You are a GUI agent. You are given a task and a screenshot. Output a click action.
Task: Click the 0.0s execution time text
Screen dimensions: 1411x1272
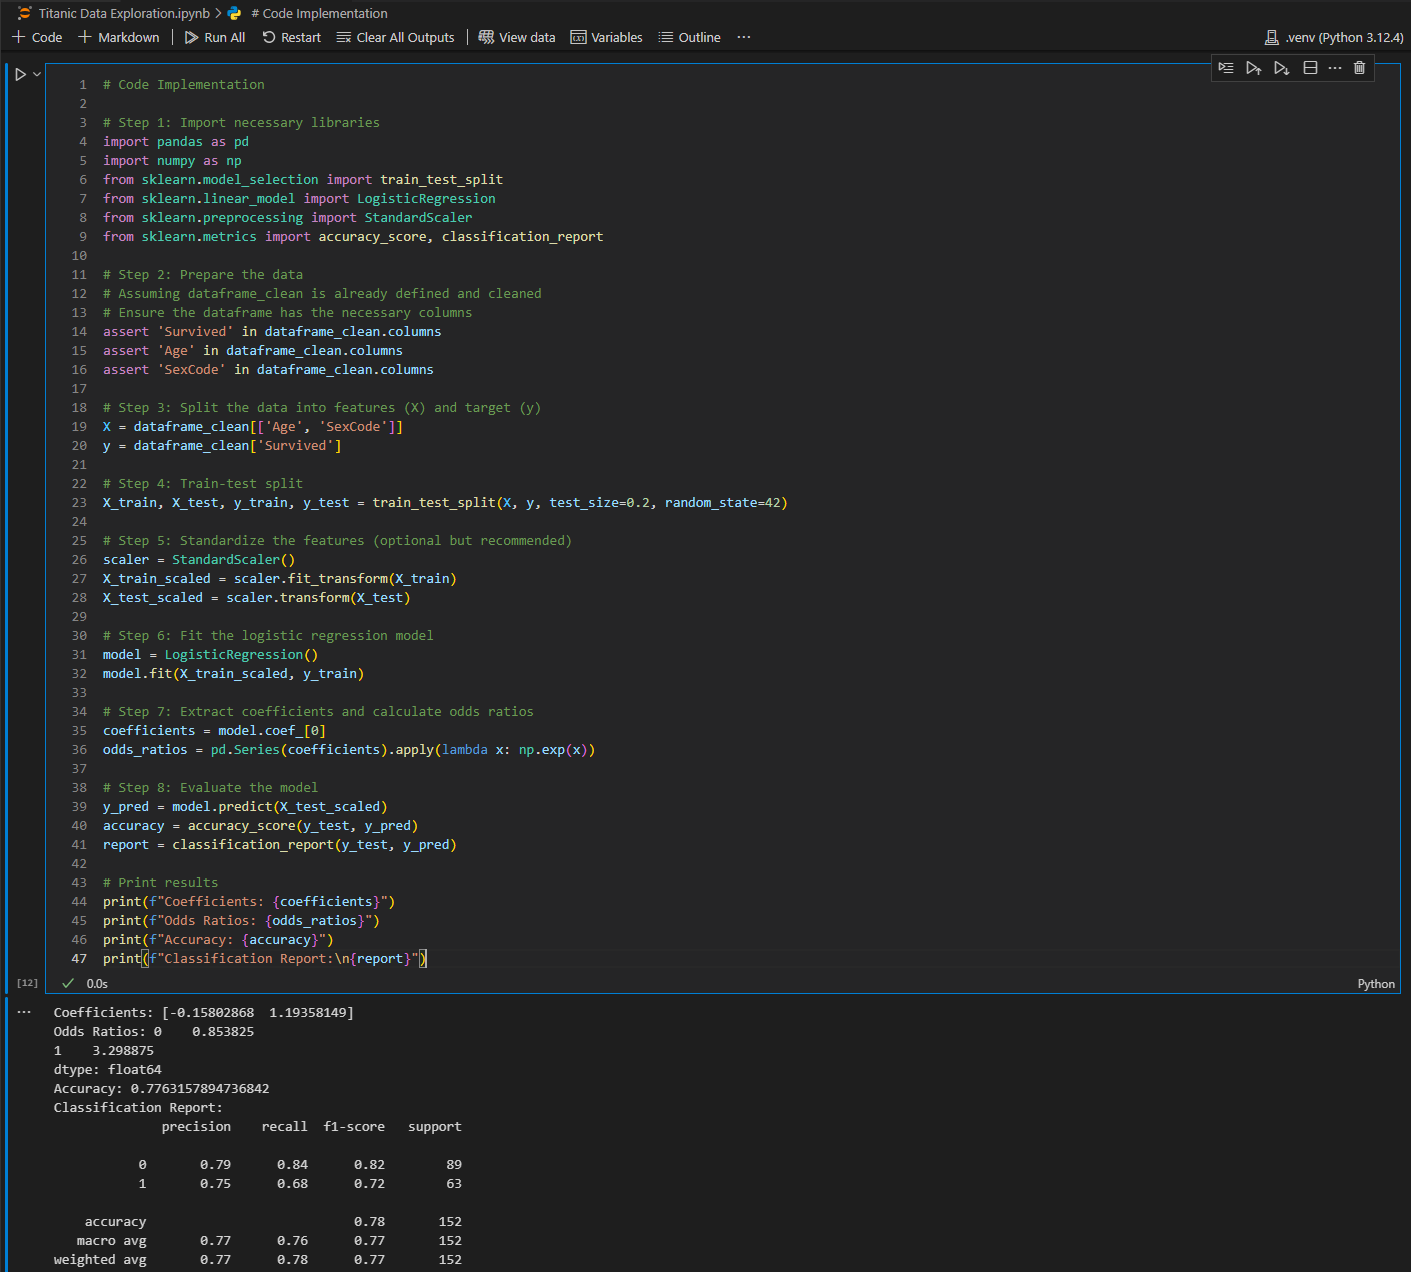97,984
